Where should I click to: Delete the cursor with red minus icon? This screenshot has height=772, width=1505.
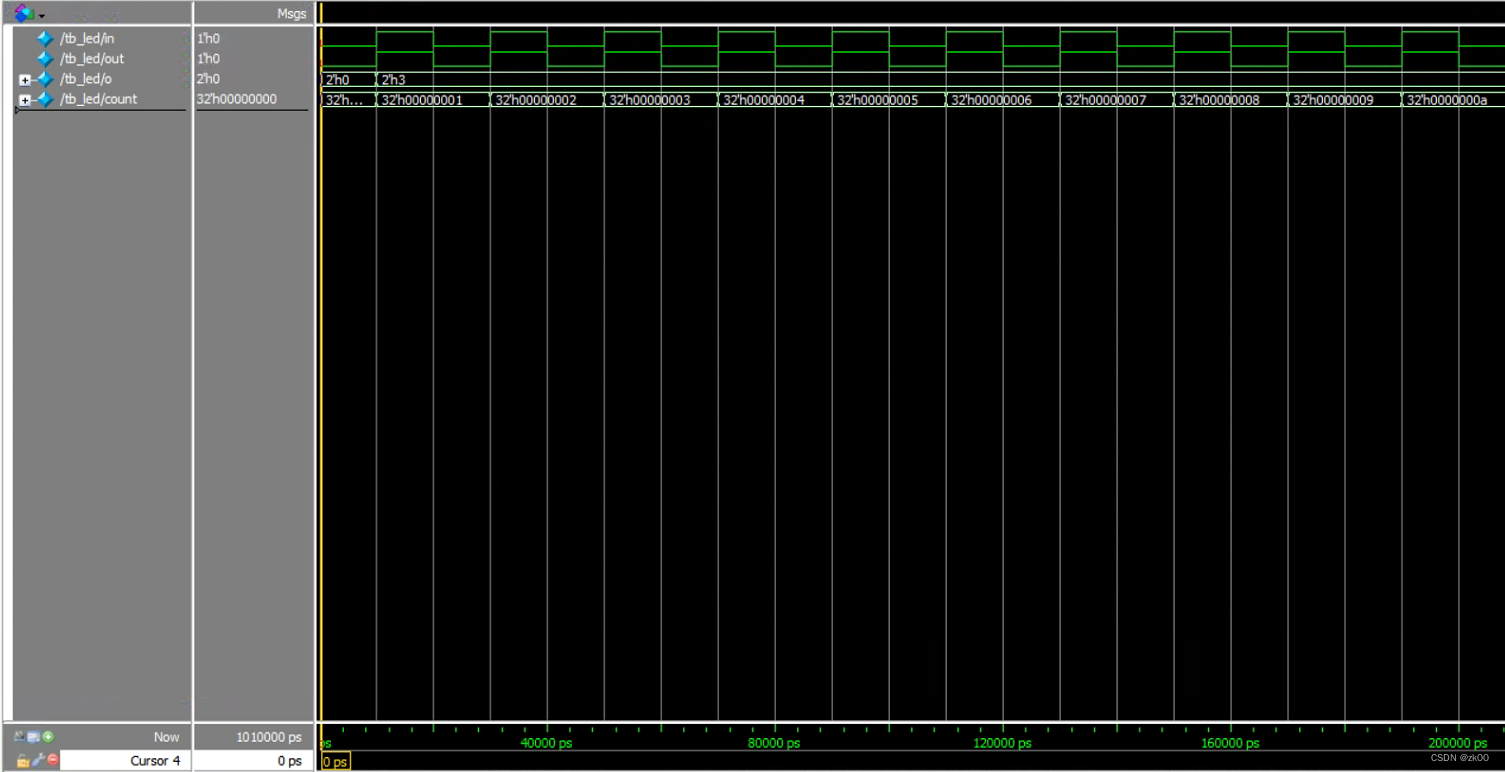[53, 761]
